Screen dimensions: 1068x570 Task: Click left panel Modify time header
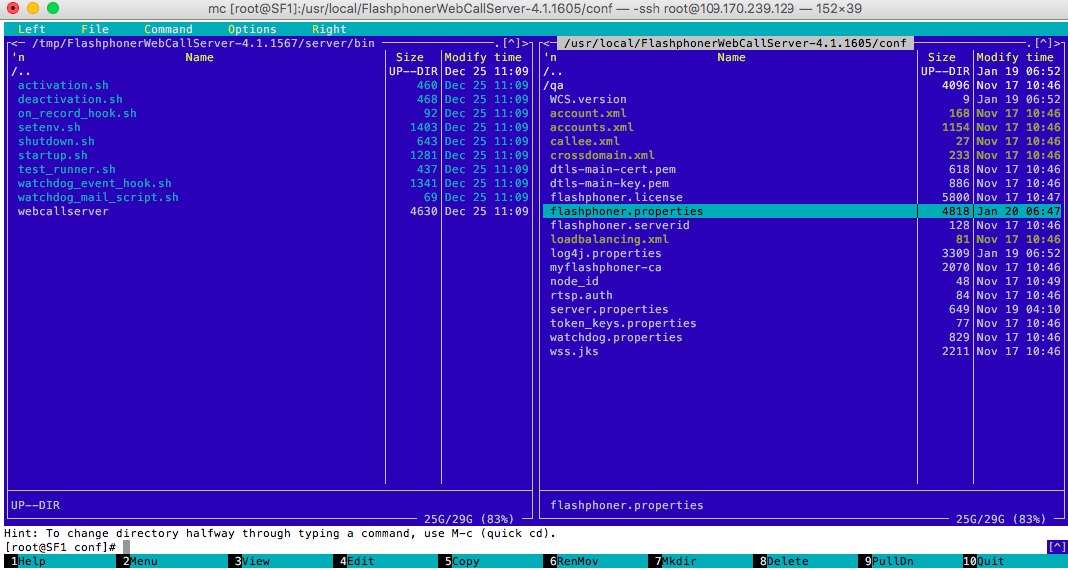point(483,58)
